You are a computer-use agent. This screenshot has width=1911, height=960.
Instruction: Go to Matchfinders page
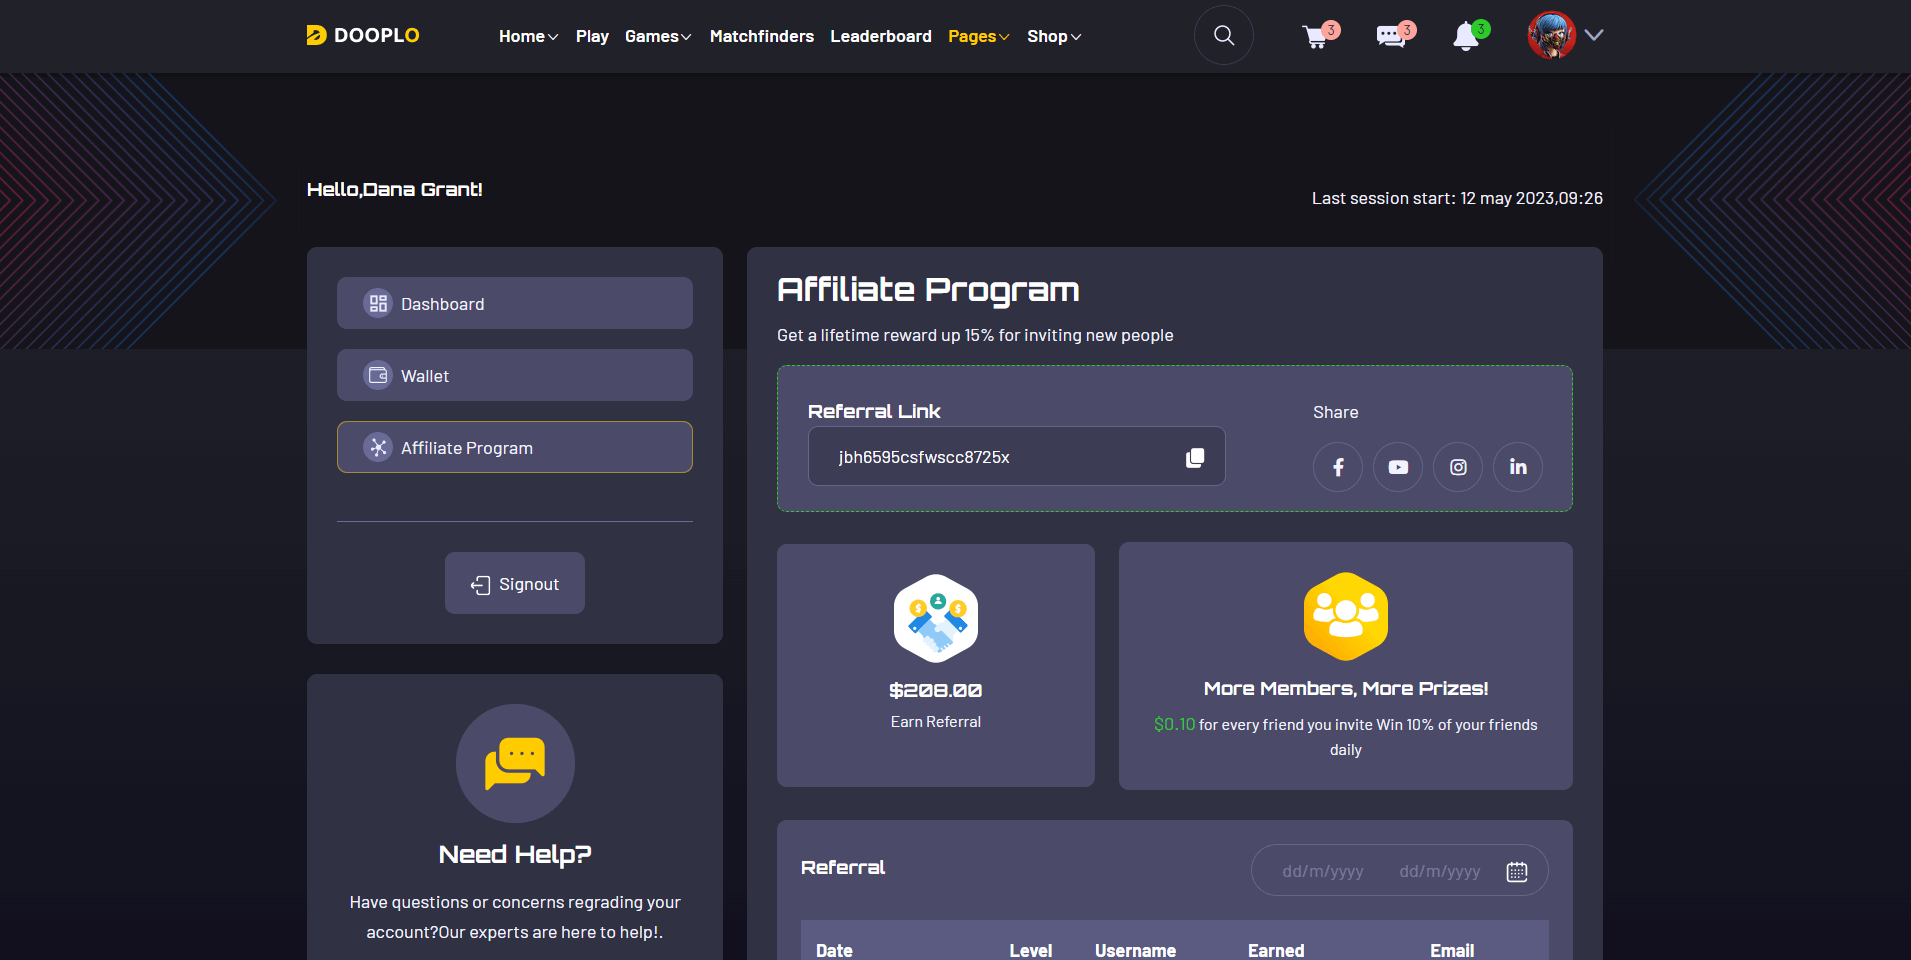762,36
